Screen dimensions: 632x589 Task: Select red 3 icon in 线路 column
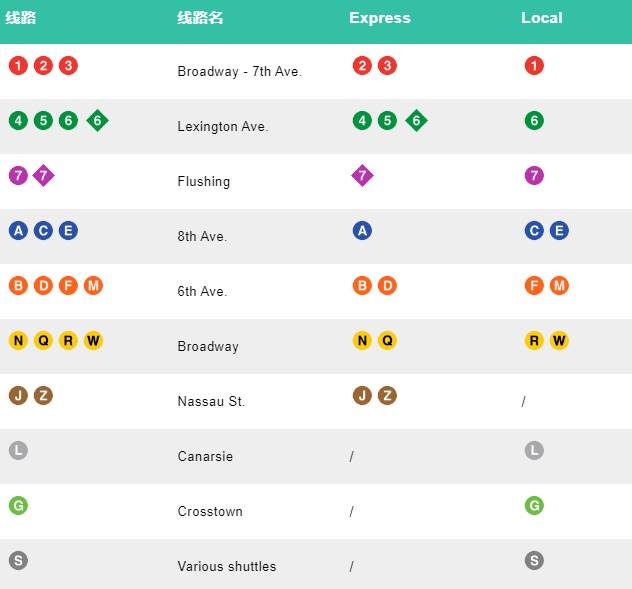(68, 66)
